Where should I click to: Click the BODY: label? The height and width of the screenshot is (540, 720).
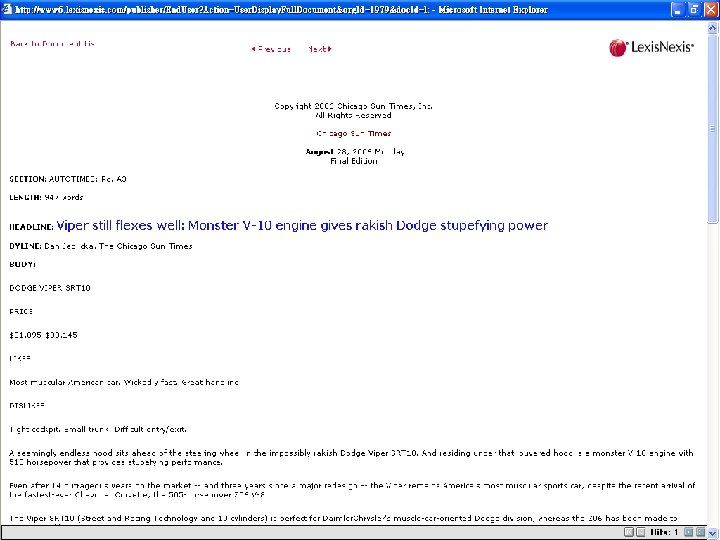tap(22, 264)
